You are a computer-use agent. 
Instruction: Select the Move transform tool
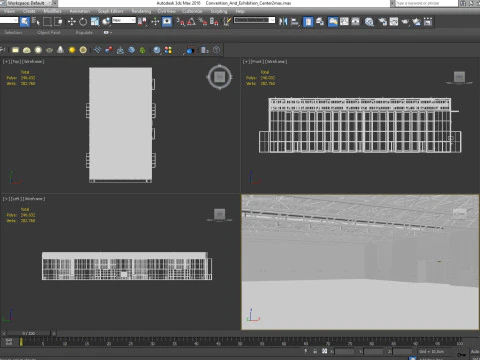click(x=72, y=22)
